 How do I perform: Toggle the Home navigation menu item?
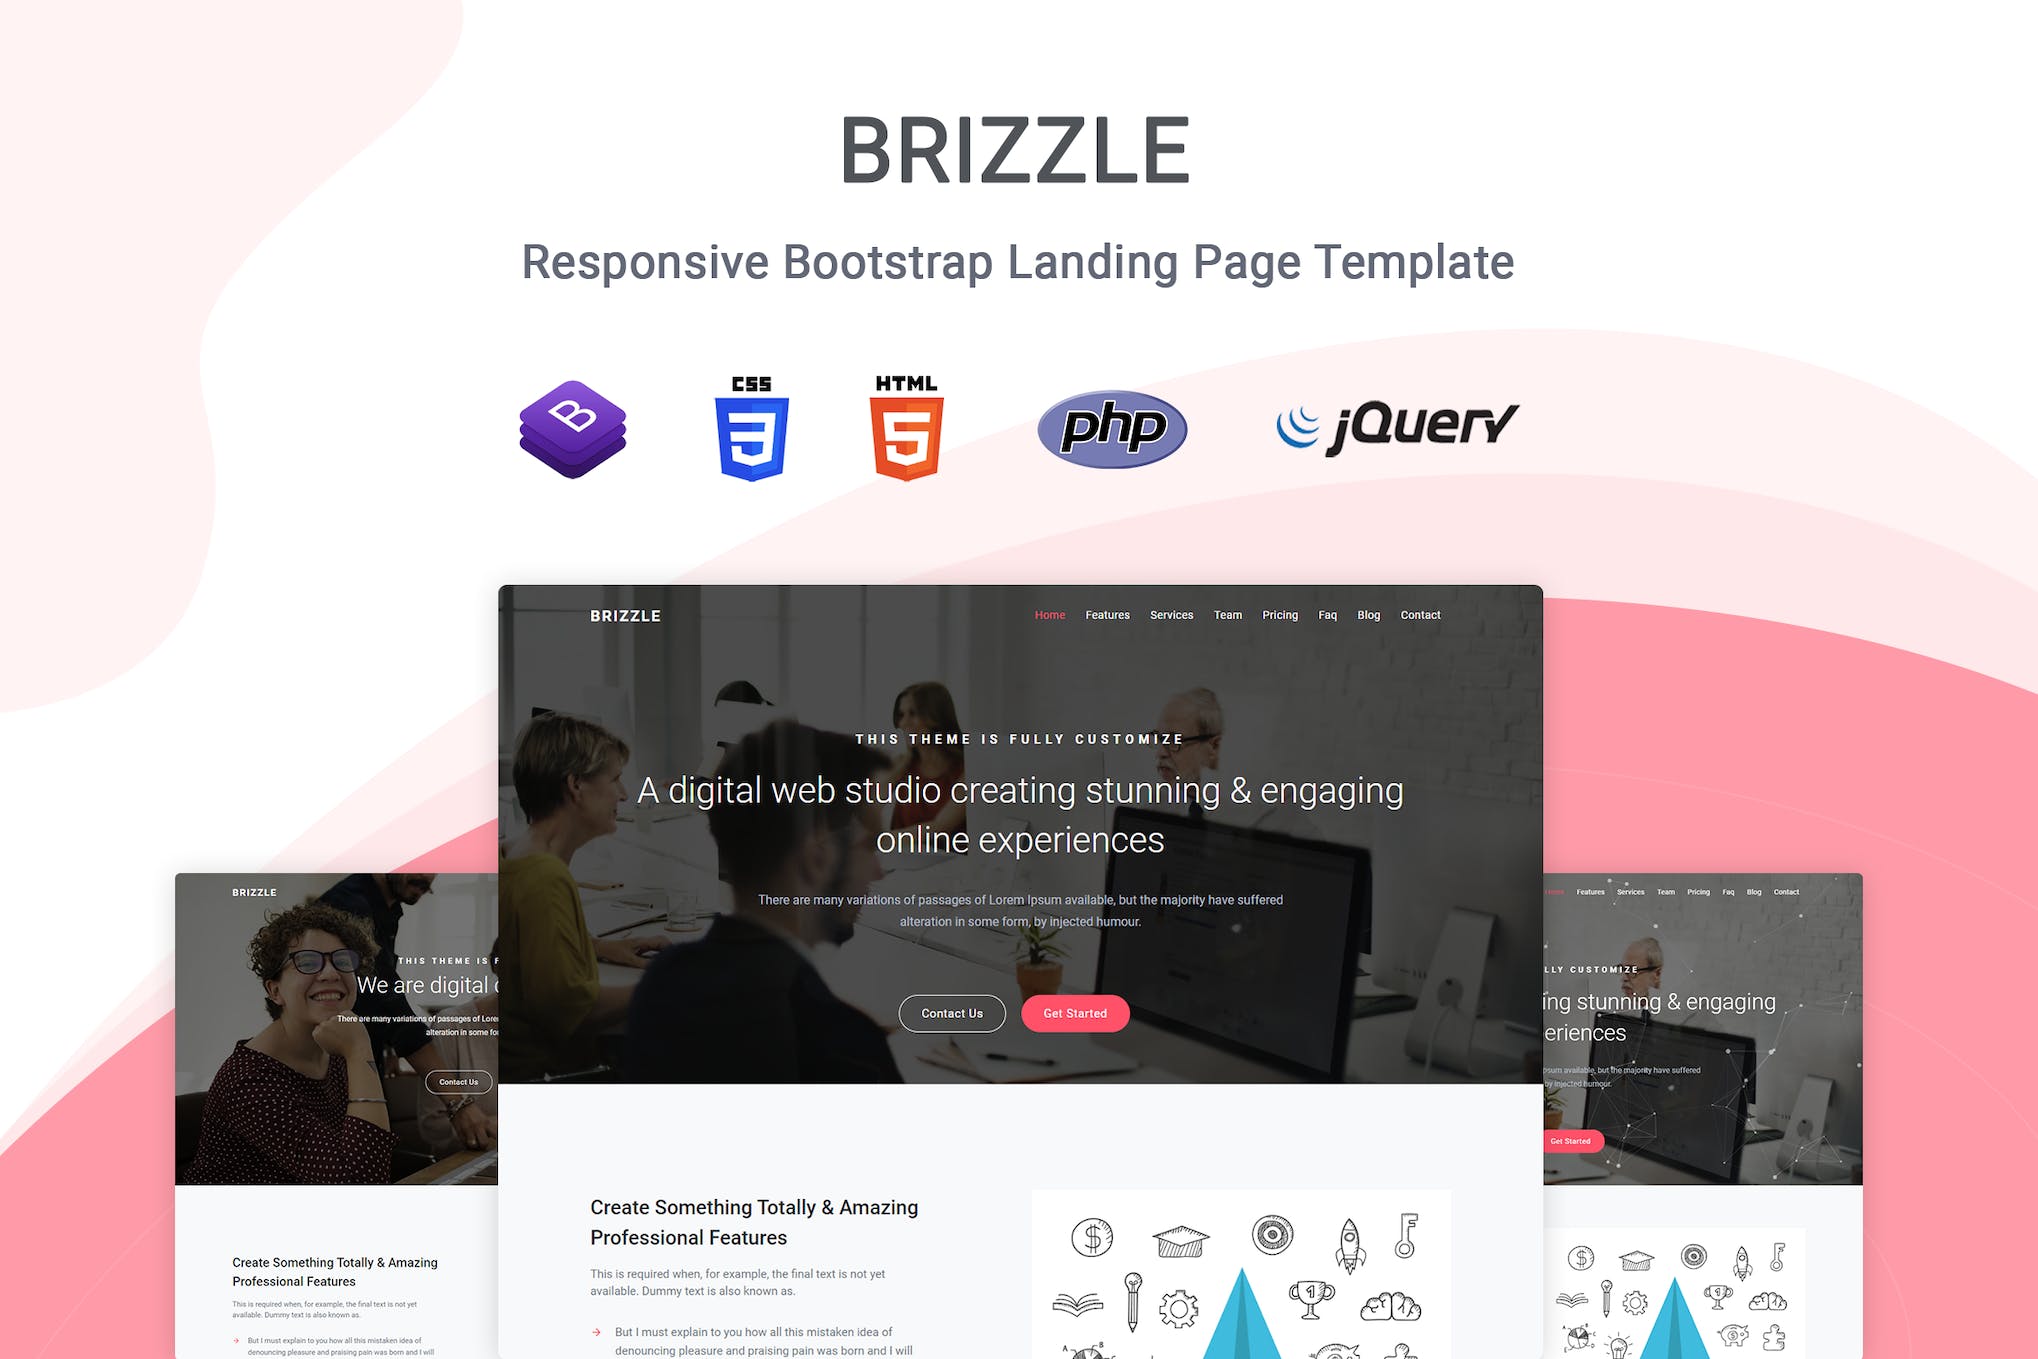pyautogui.click(x=1051, y=616)
